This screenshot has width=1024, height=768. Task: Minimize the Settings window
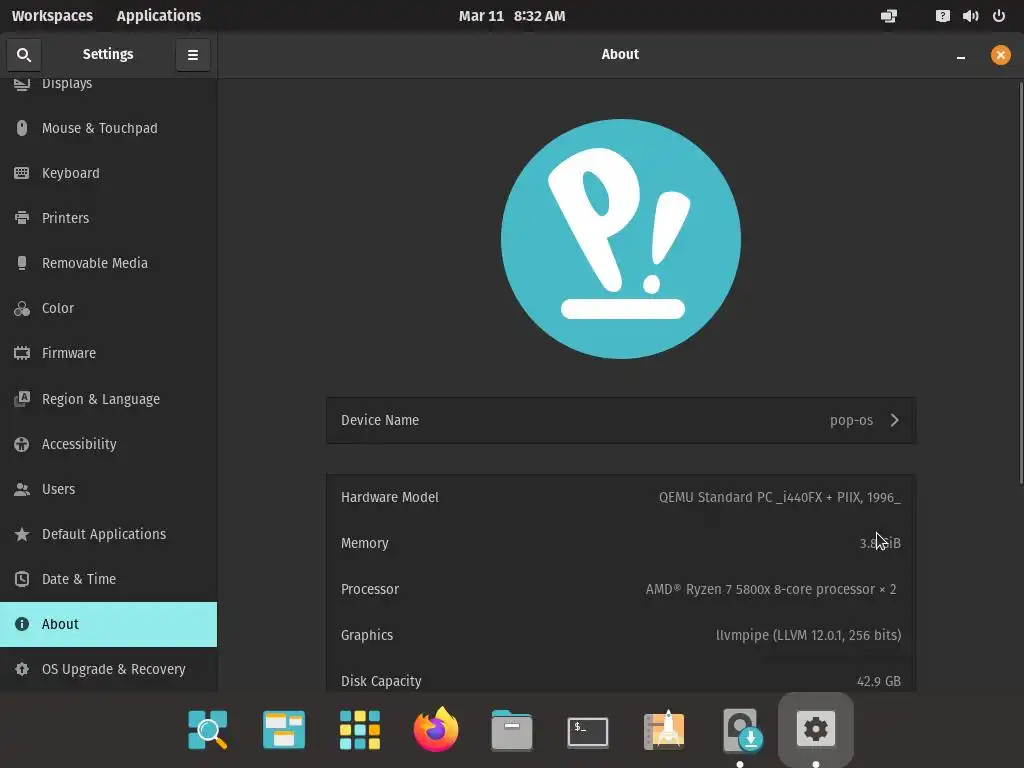point(961,55)
